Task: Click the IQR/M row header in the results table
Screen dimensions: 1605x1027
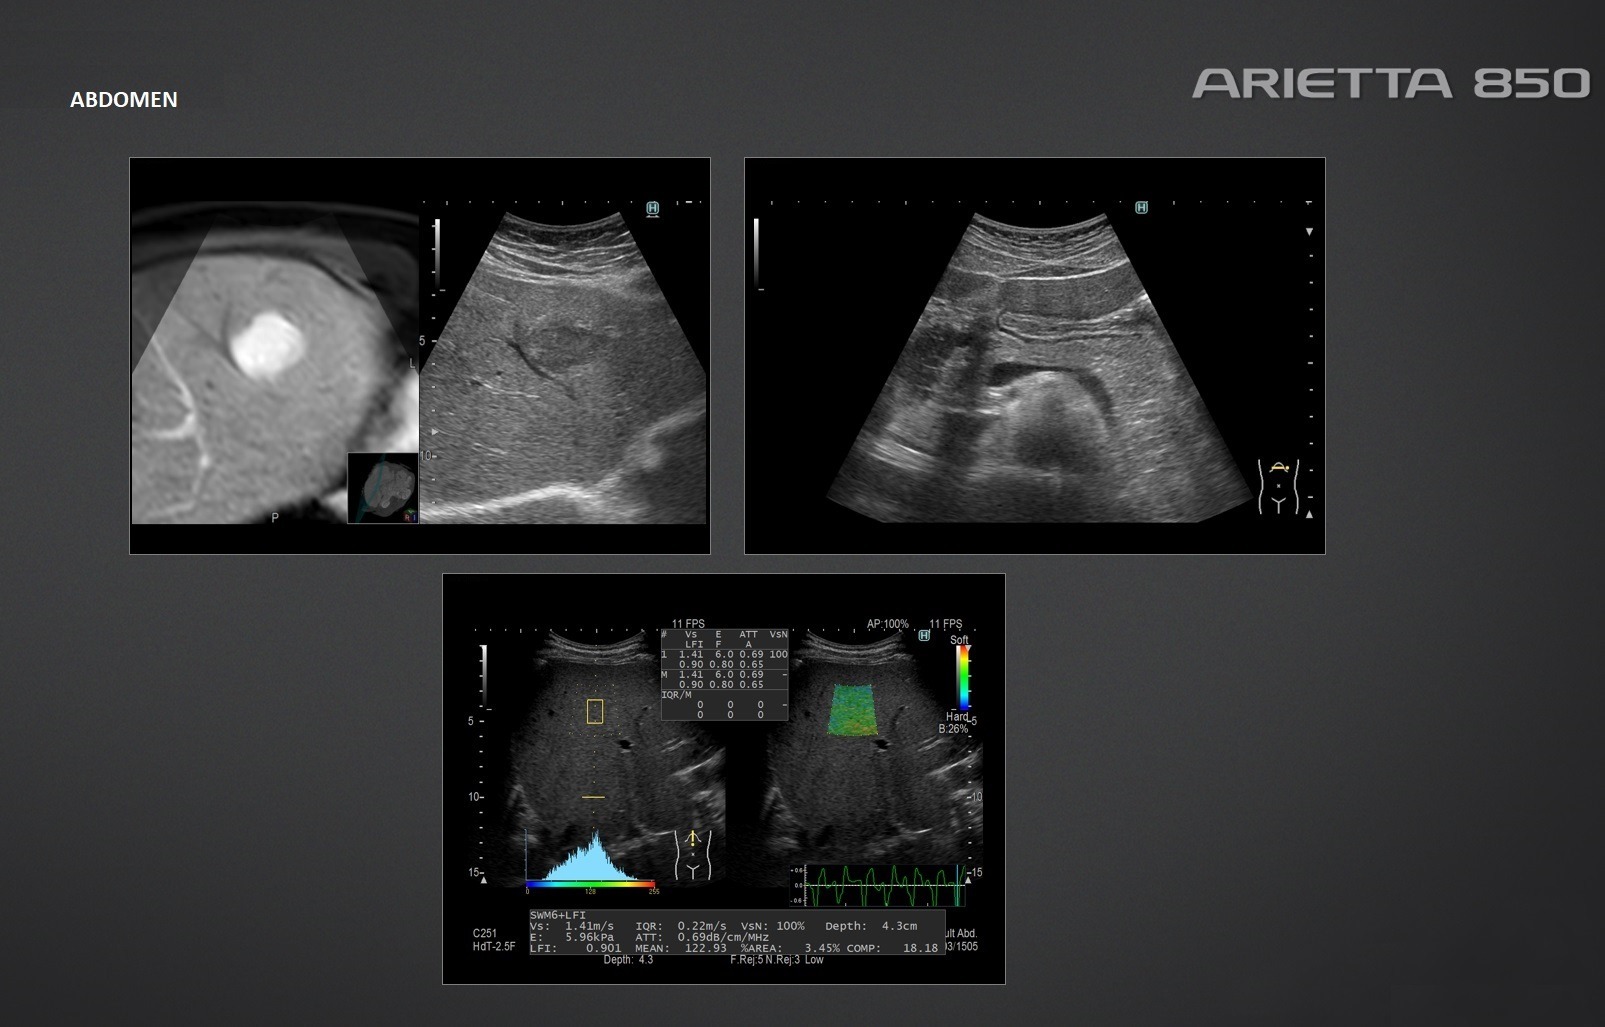Action: click(x=677, y=694)
